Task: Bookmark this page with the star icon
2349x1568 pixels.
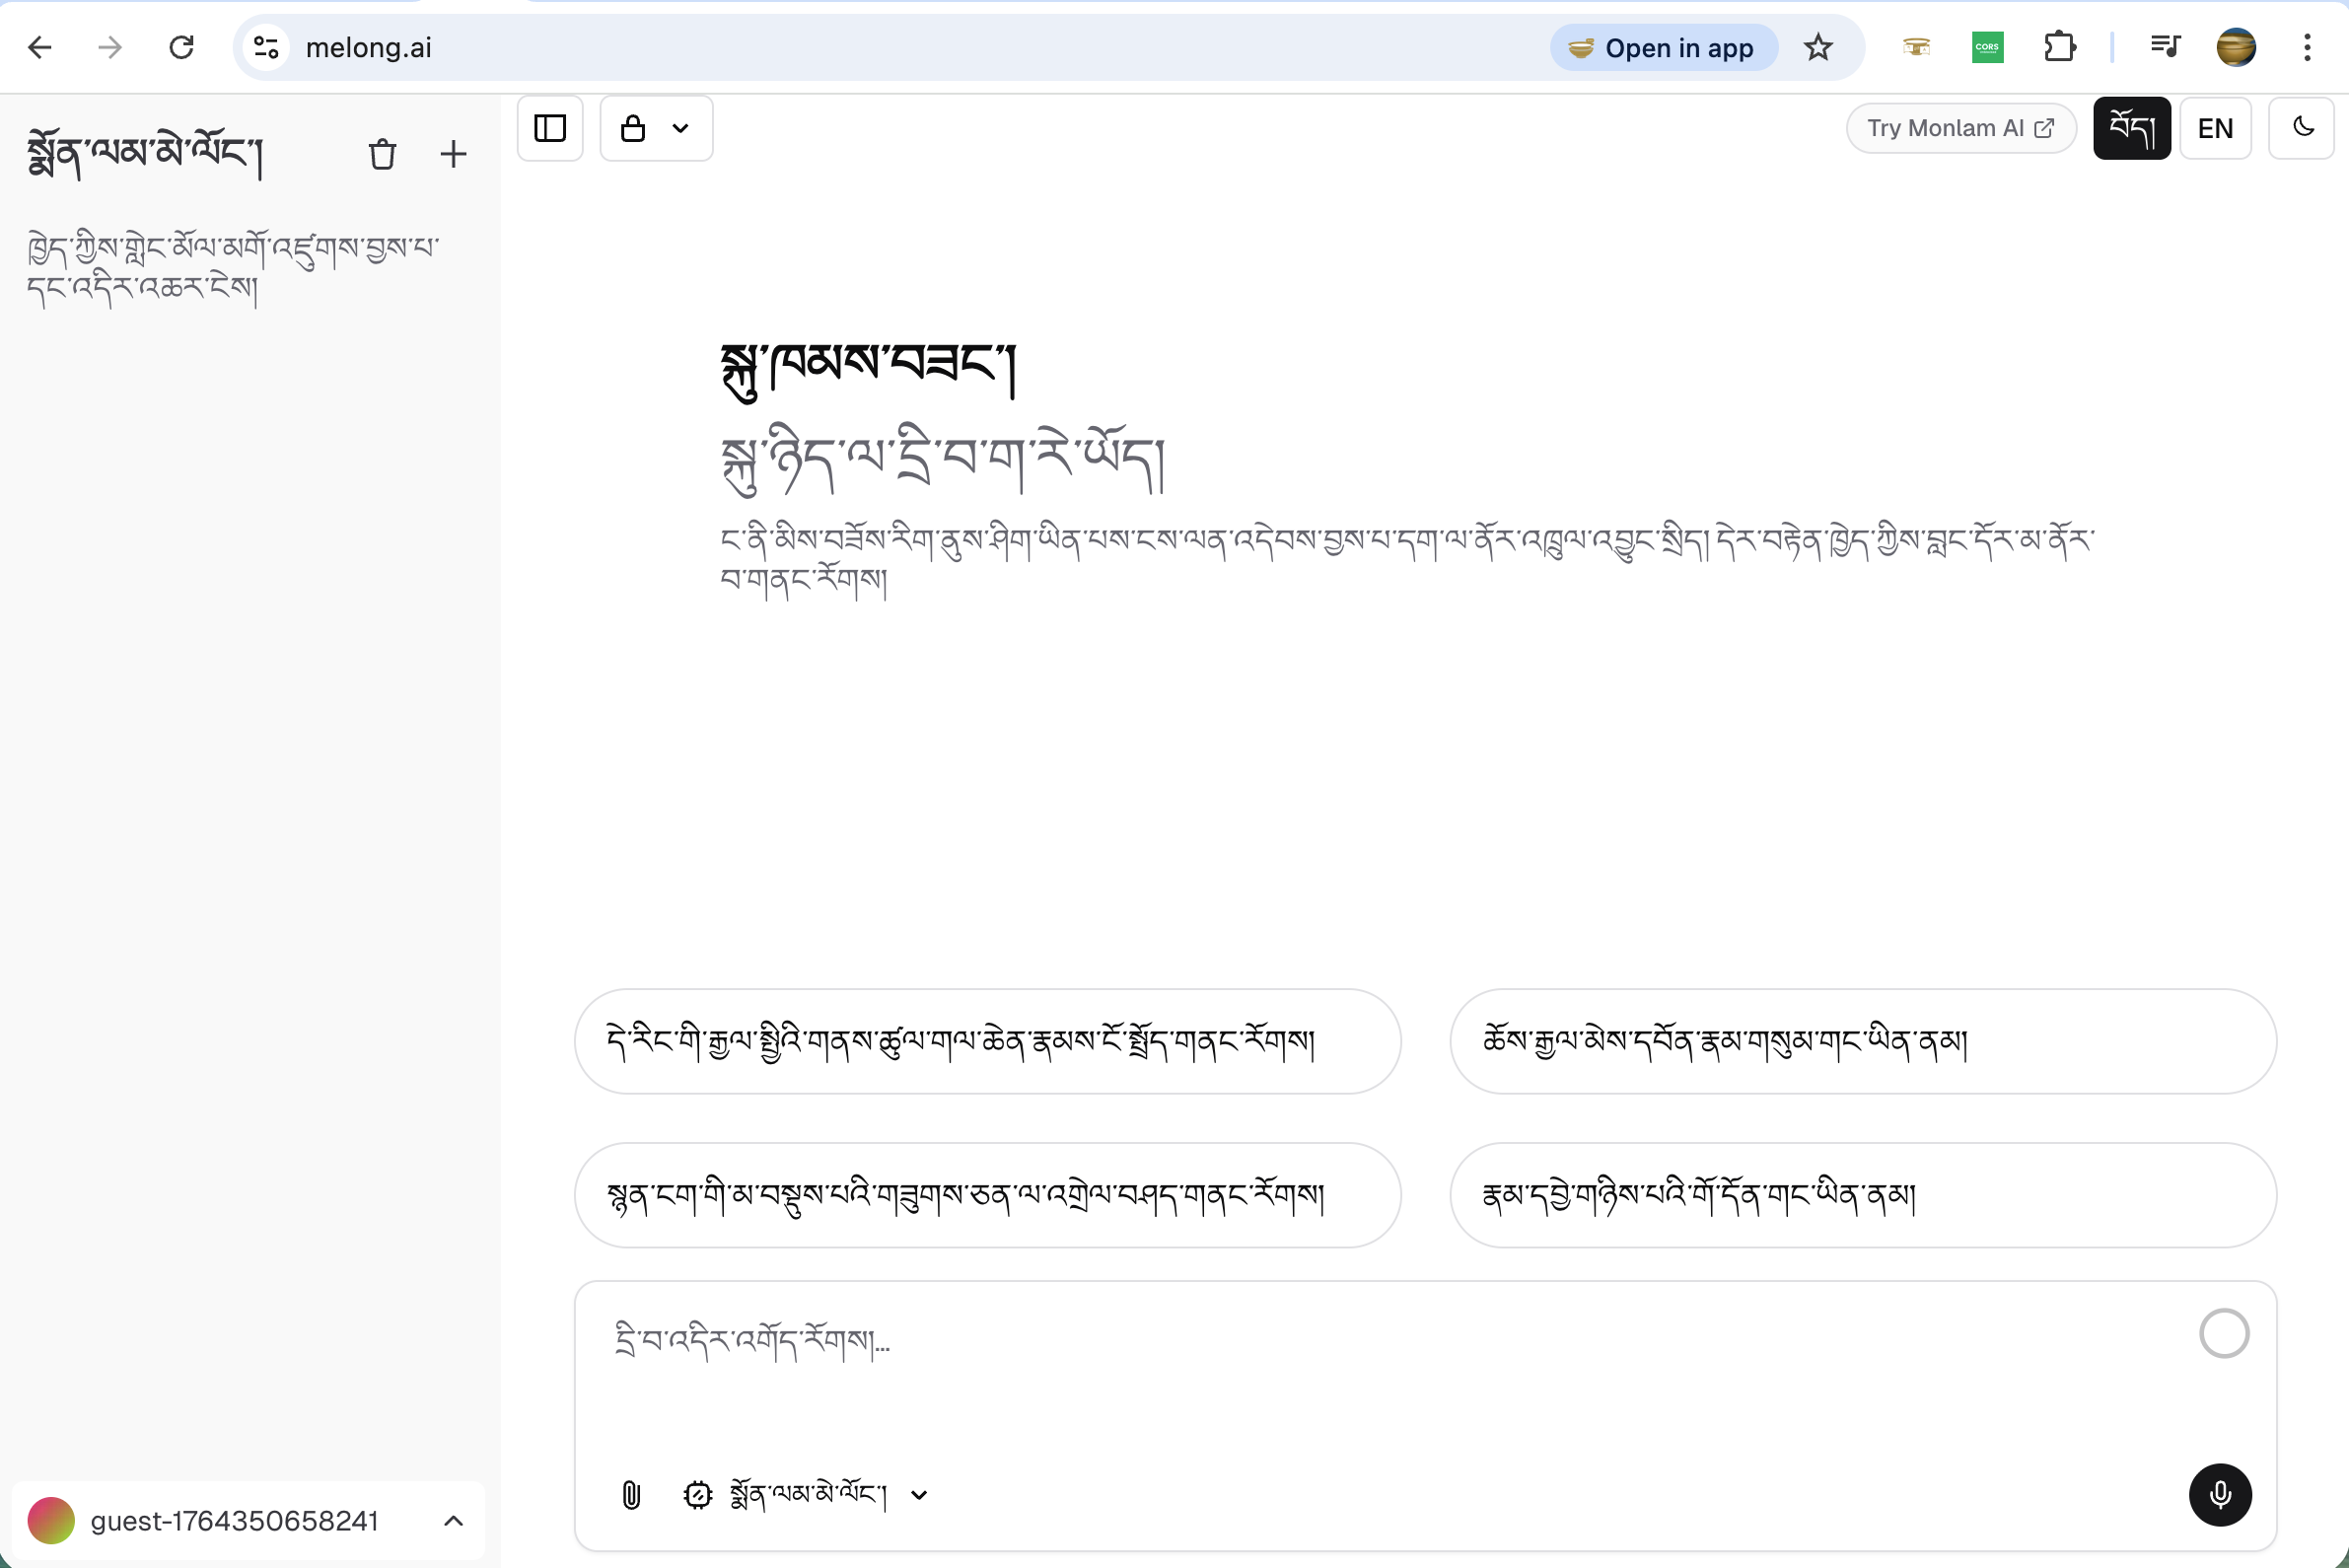Action: pos(1818,47)
